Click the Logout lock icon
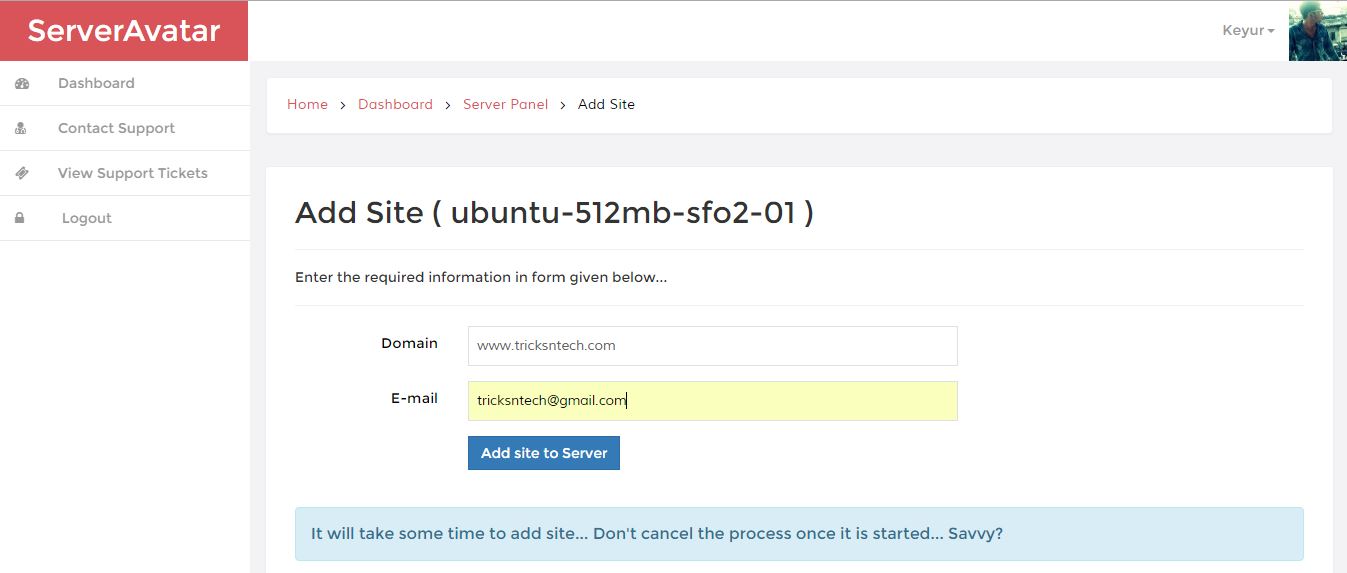Screen dimensions: 1347x573 click(x=19, y=218)
